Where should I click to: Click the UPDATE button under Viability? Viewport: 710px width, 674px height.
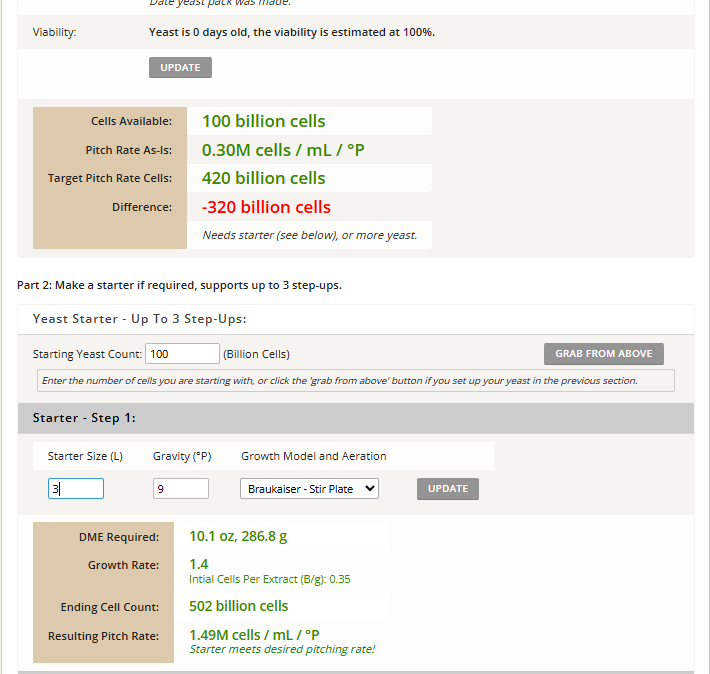coord(180,68)
